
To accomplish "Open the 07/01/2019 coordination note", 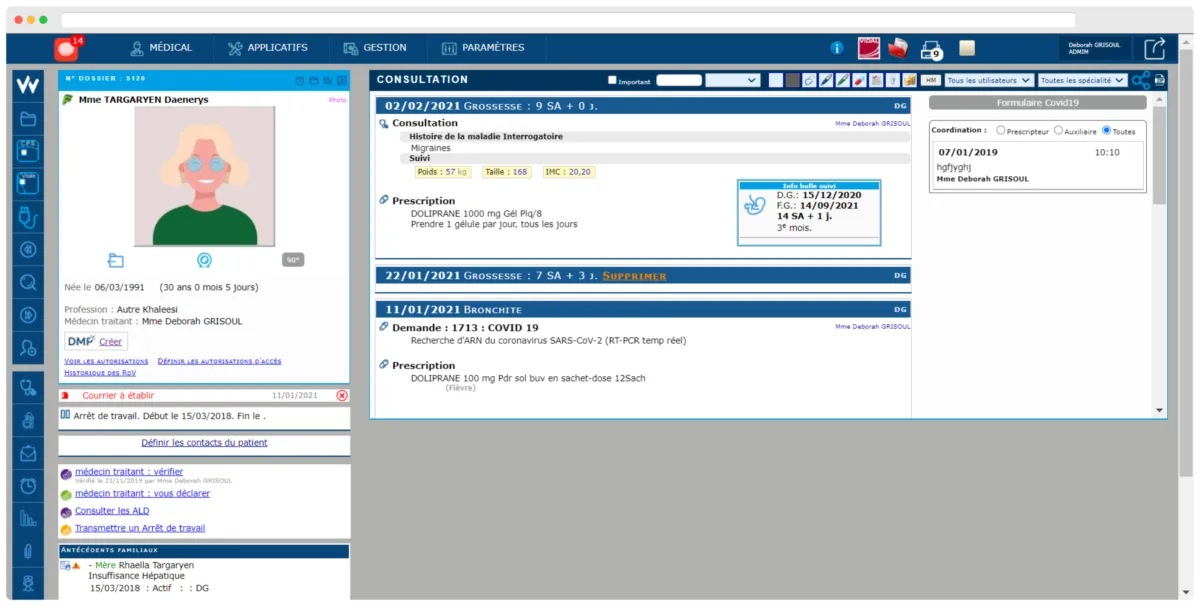I will 1037,166.
